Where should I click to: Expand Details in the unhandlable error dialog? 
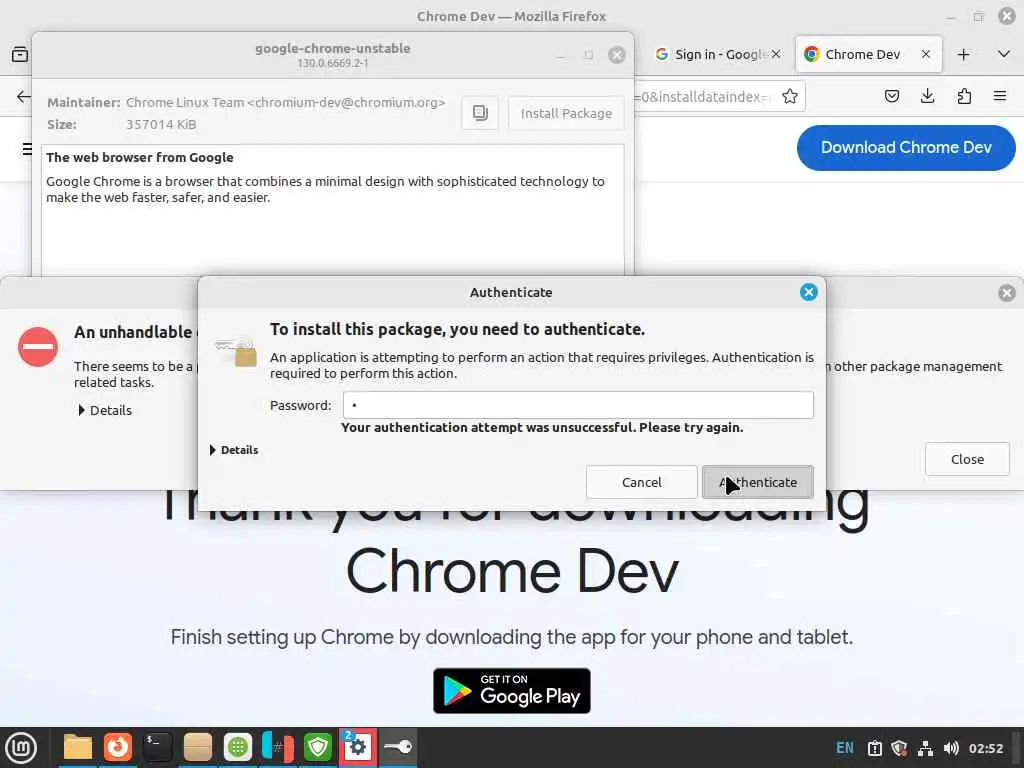click(x=105, y=410)
